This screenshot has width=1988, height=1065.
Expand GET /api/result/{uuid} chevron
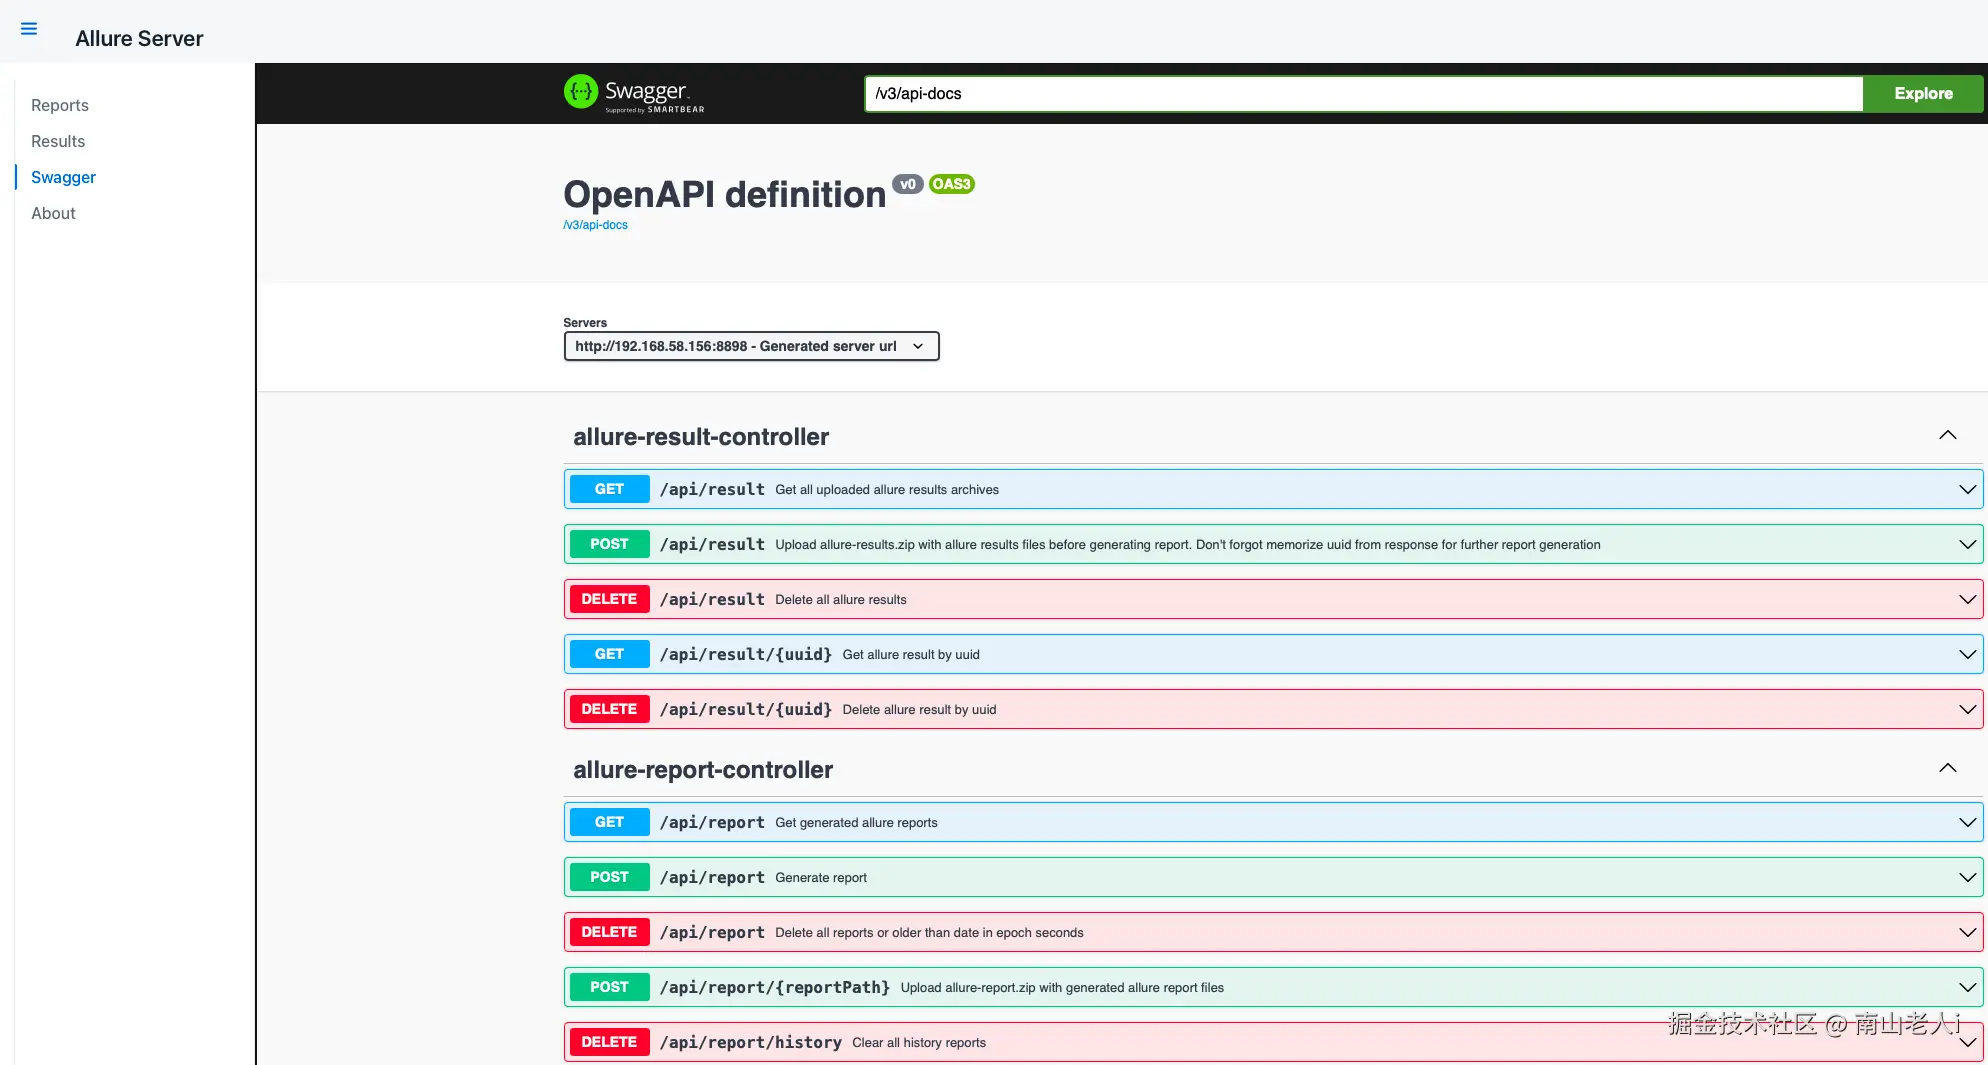coord(1967,654)
